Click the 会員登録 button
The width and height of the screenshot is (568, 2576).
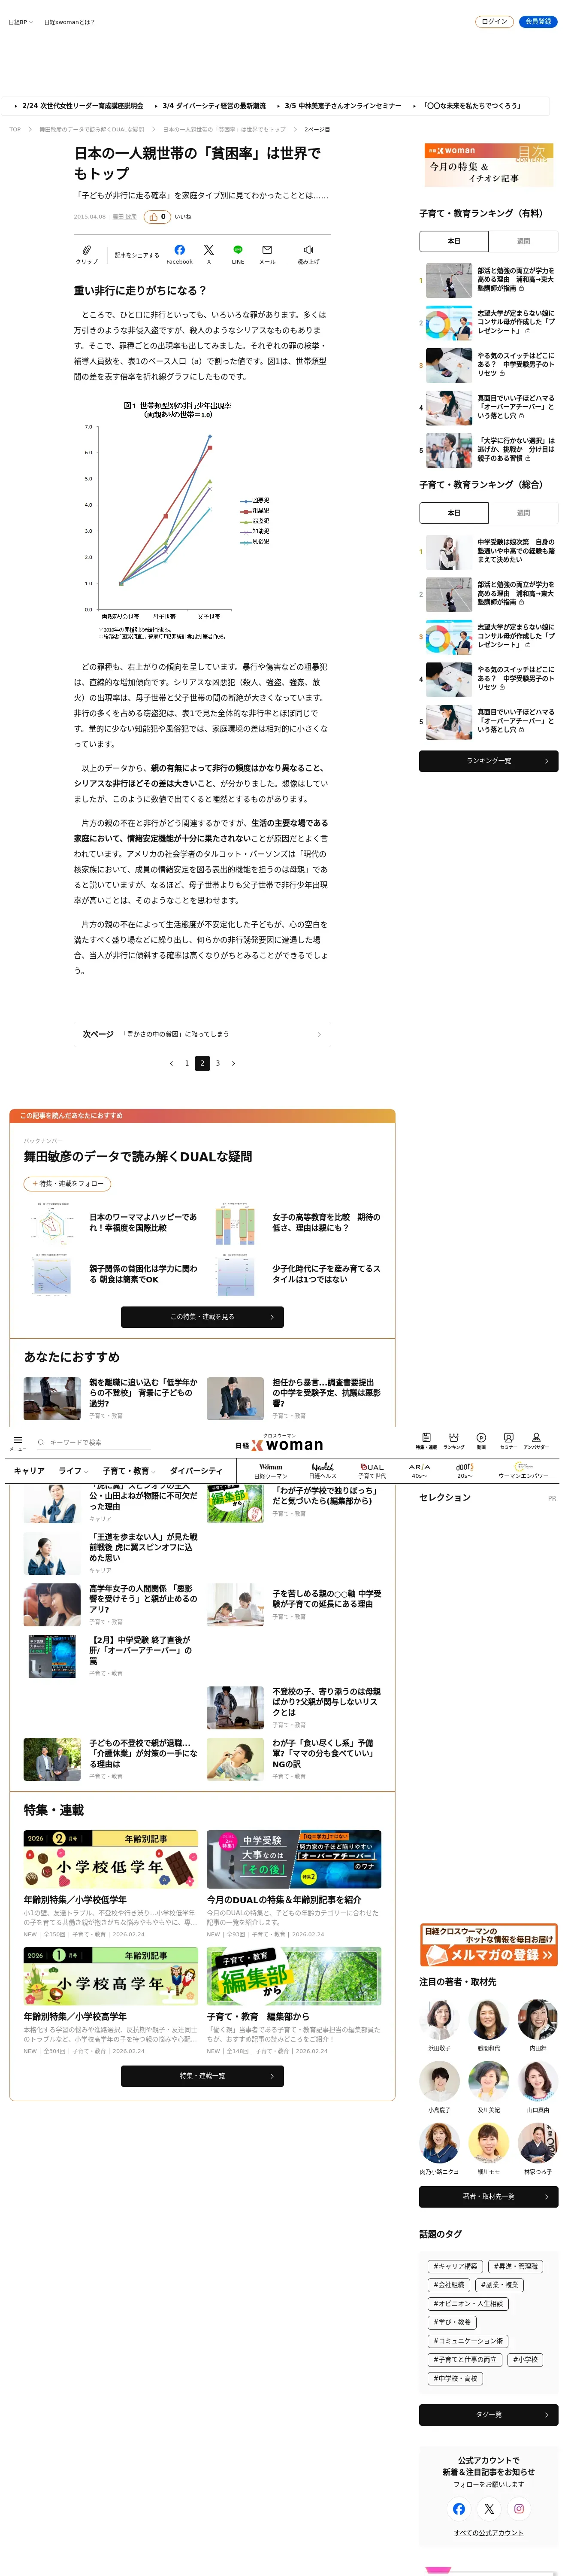point(538,21)
